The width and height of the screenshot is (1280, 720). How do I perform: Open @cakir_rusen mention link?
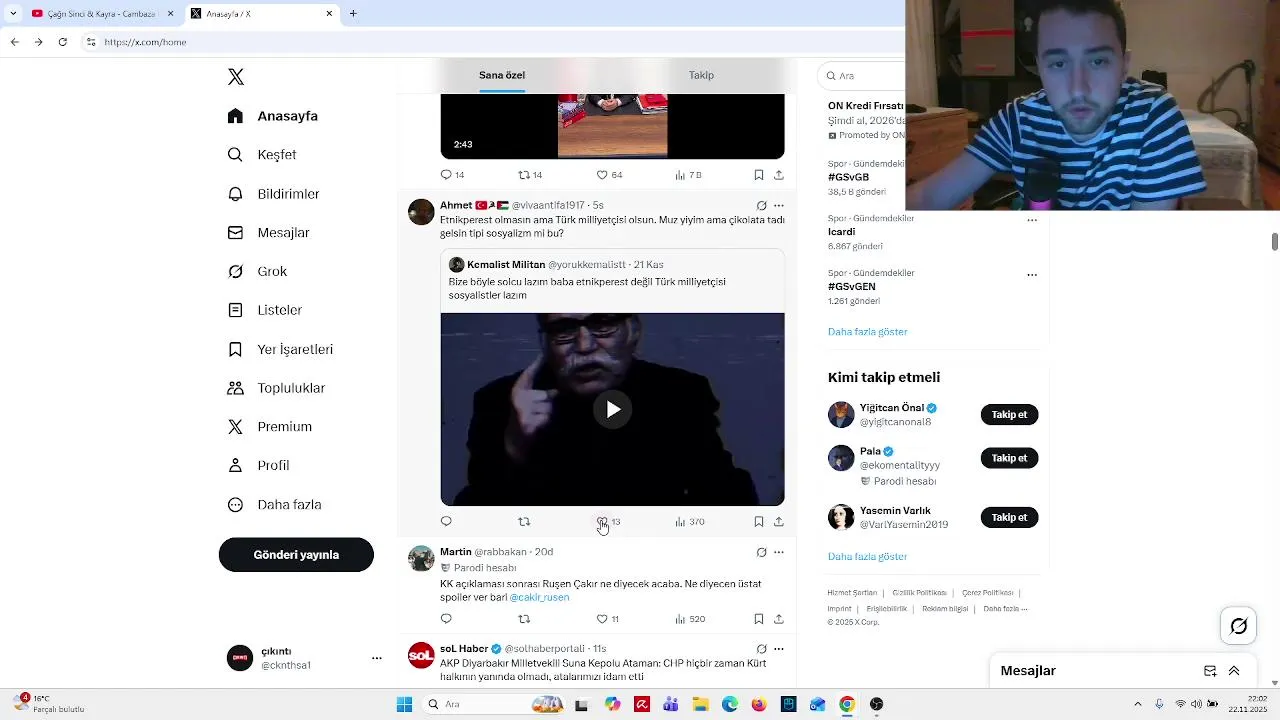pyautogui.click(x=539, y=598)
